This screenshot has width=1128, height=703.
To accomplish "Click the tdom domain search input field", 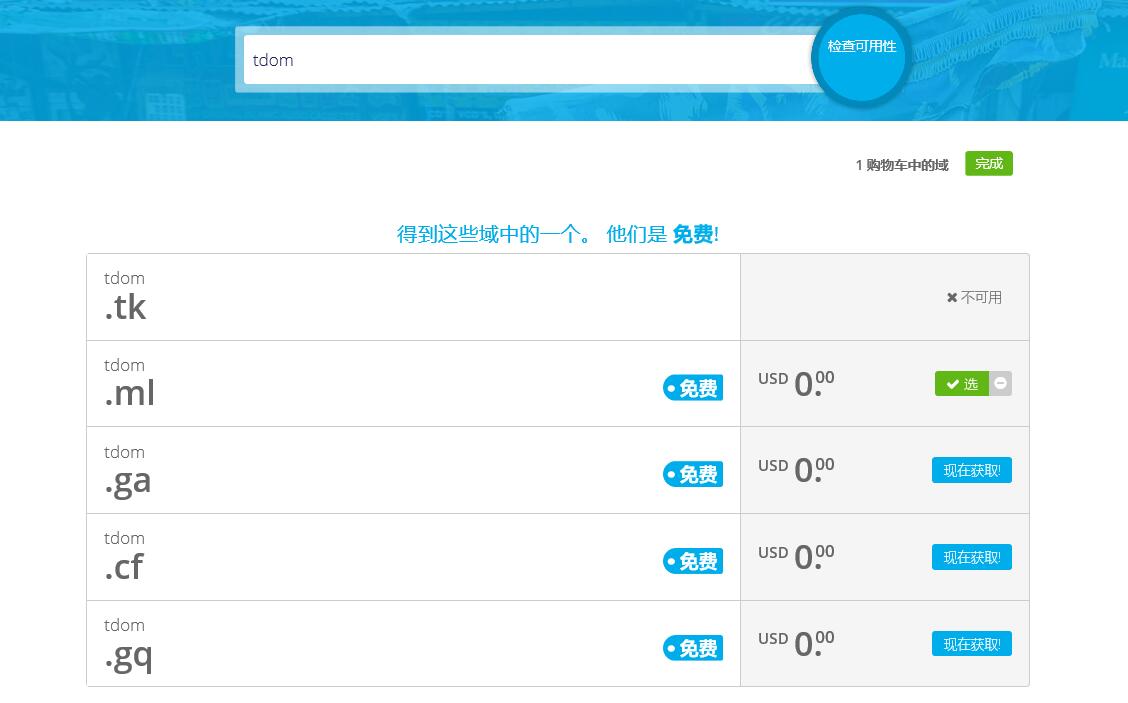I will (x=528, y=60).
